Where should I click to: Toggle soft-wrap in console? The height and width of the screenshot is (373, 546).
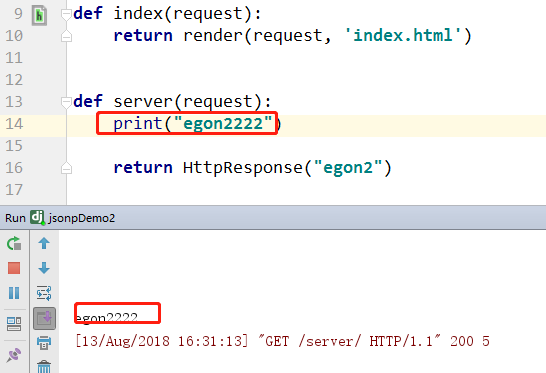pyautogui.click(x=44, y=293)
